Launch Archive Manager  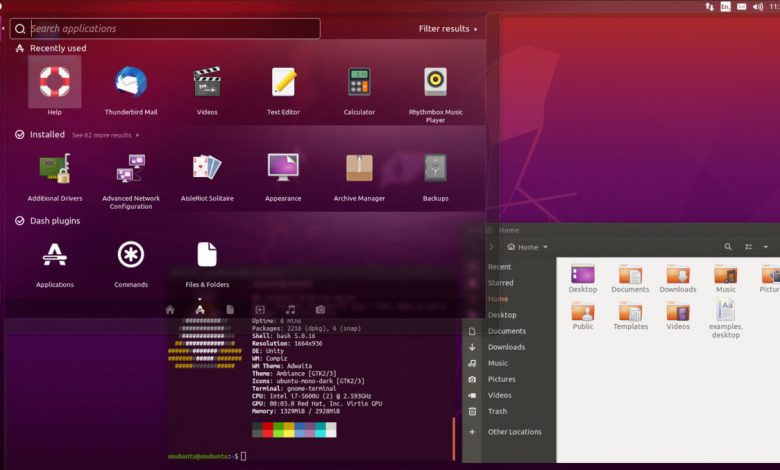(x=359, y=168)
